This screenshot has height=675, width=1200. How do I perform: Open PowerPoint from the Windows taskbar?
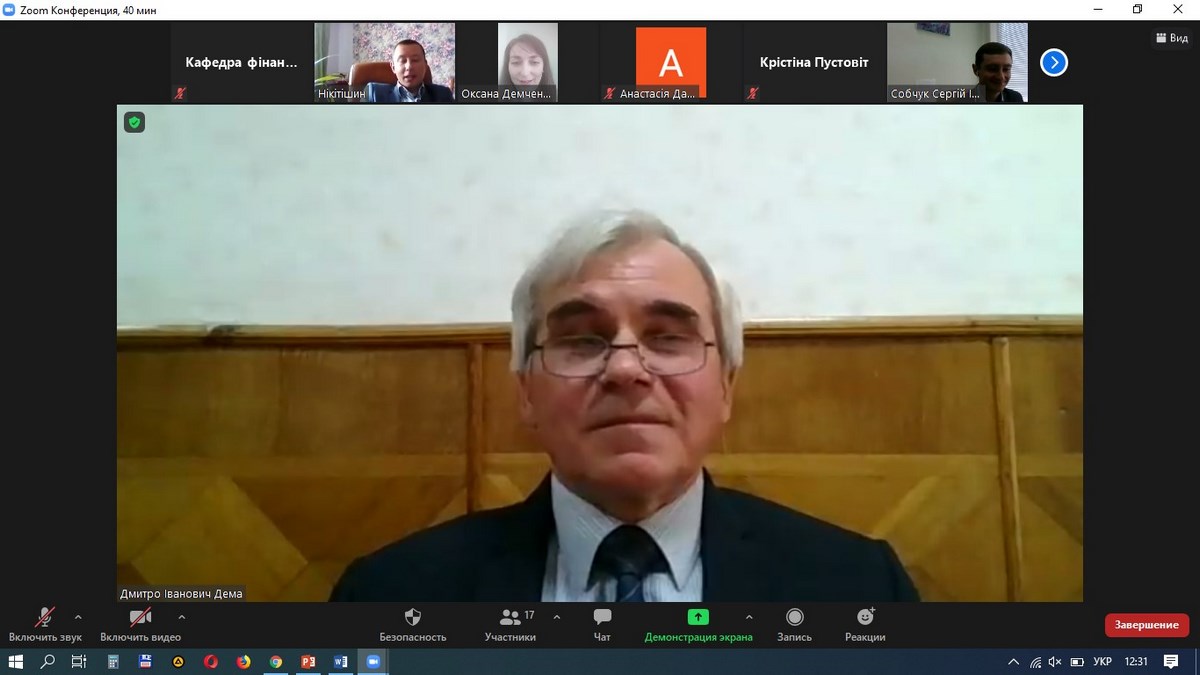click(x=308, y=662)
